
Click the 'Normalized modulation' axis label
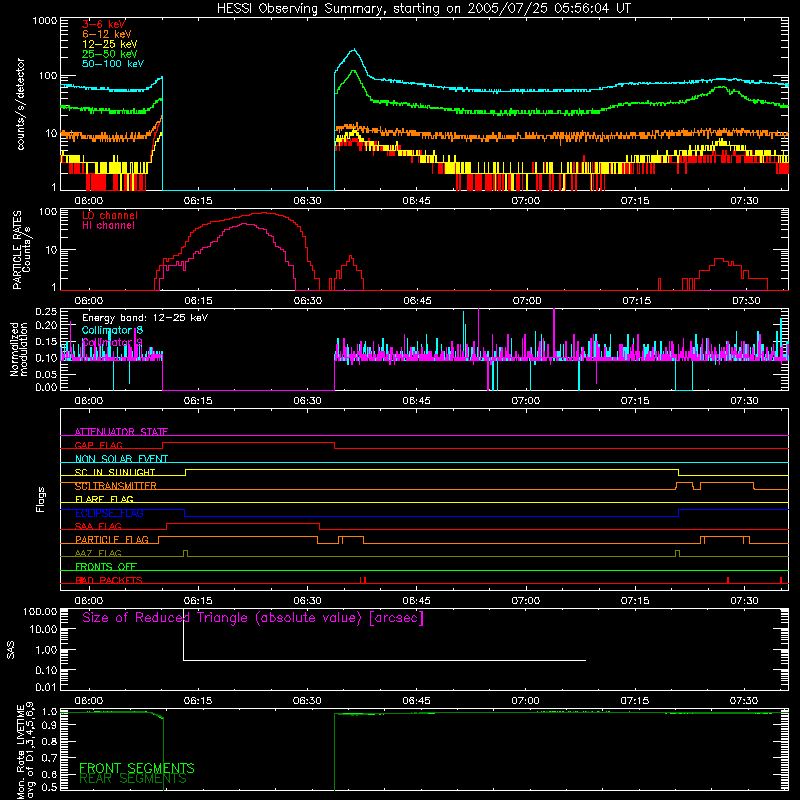(x=19, y=349)
